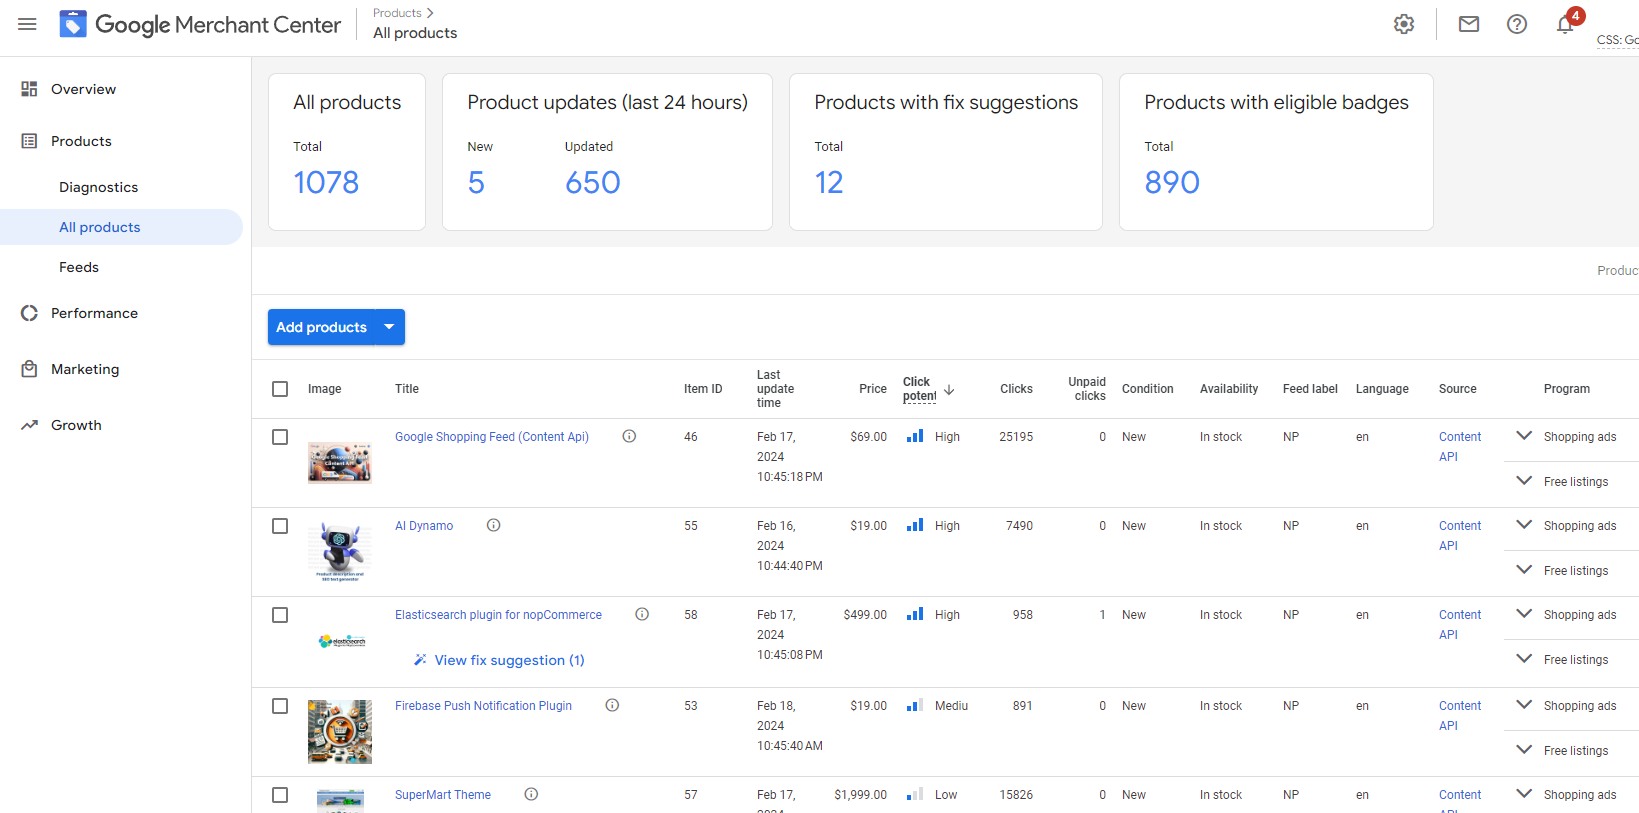The width and height of the screenshot is (1639, 813).
Task: Check the Elasticsearch plugin row checkbox
Action: (280, 615)
